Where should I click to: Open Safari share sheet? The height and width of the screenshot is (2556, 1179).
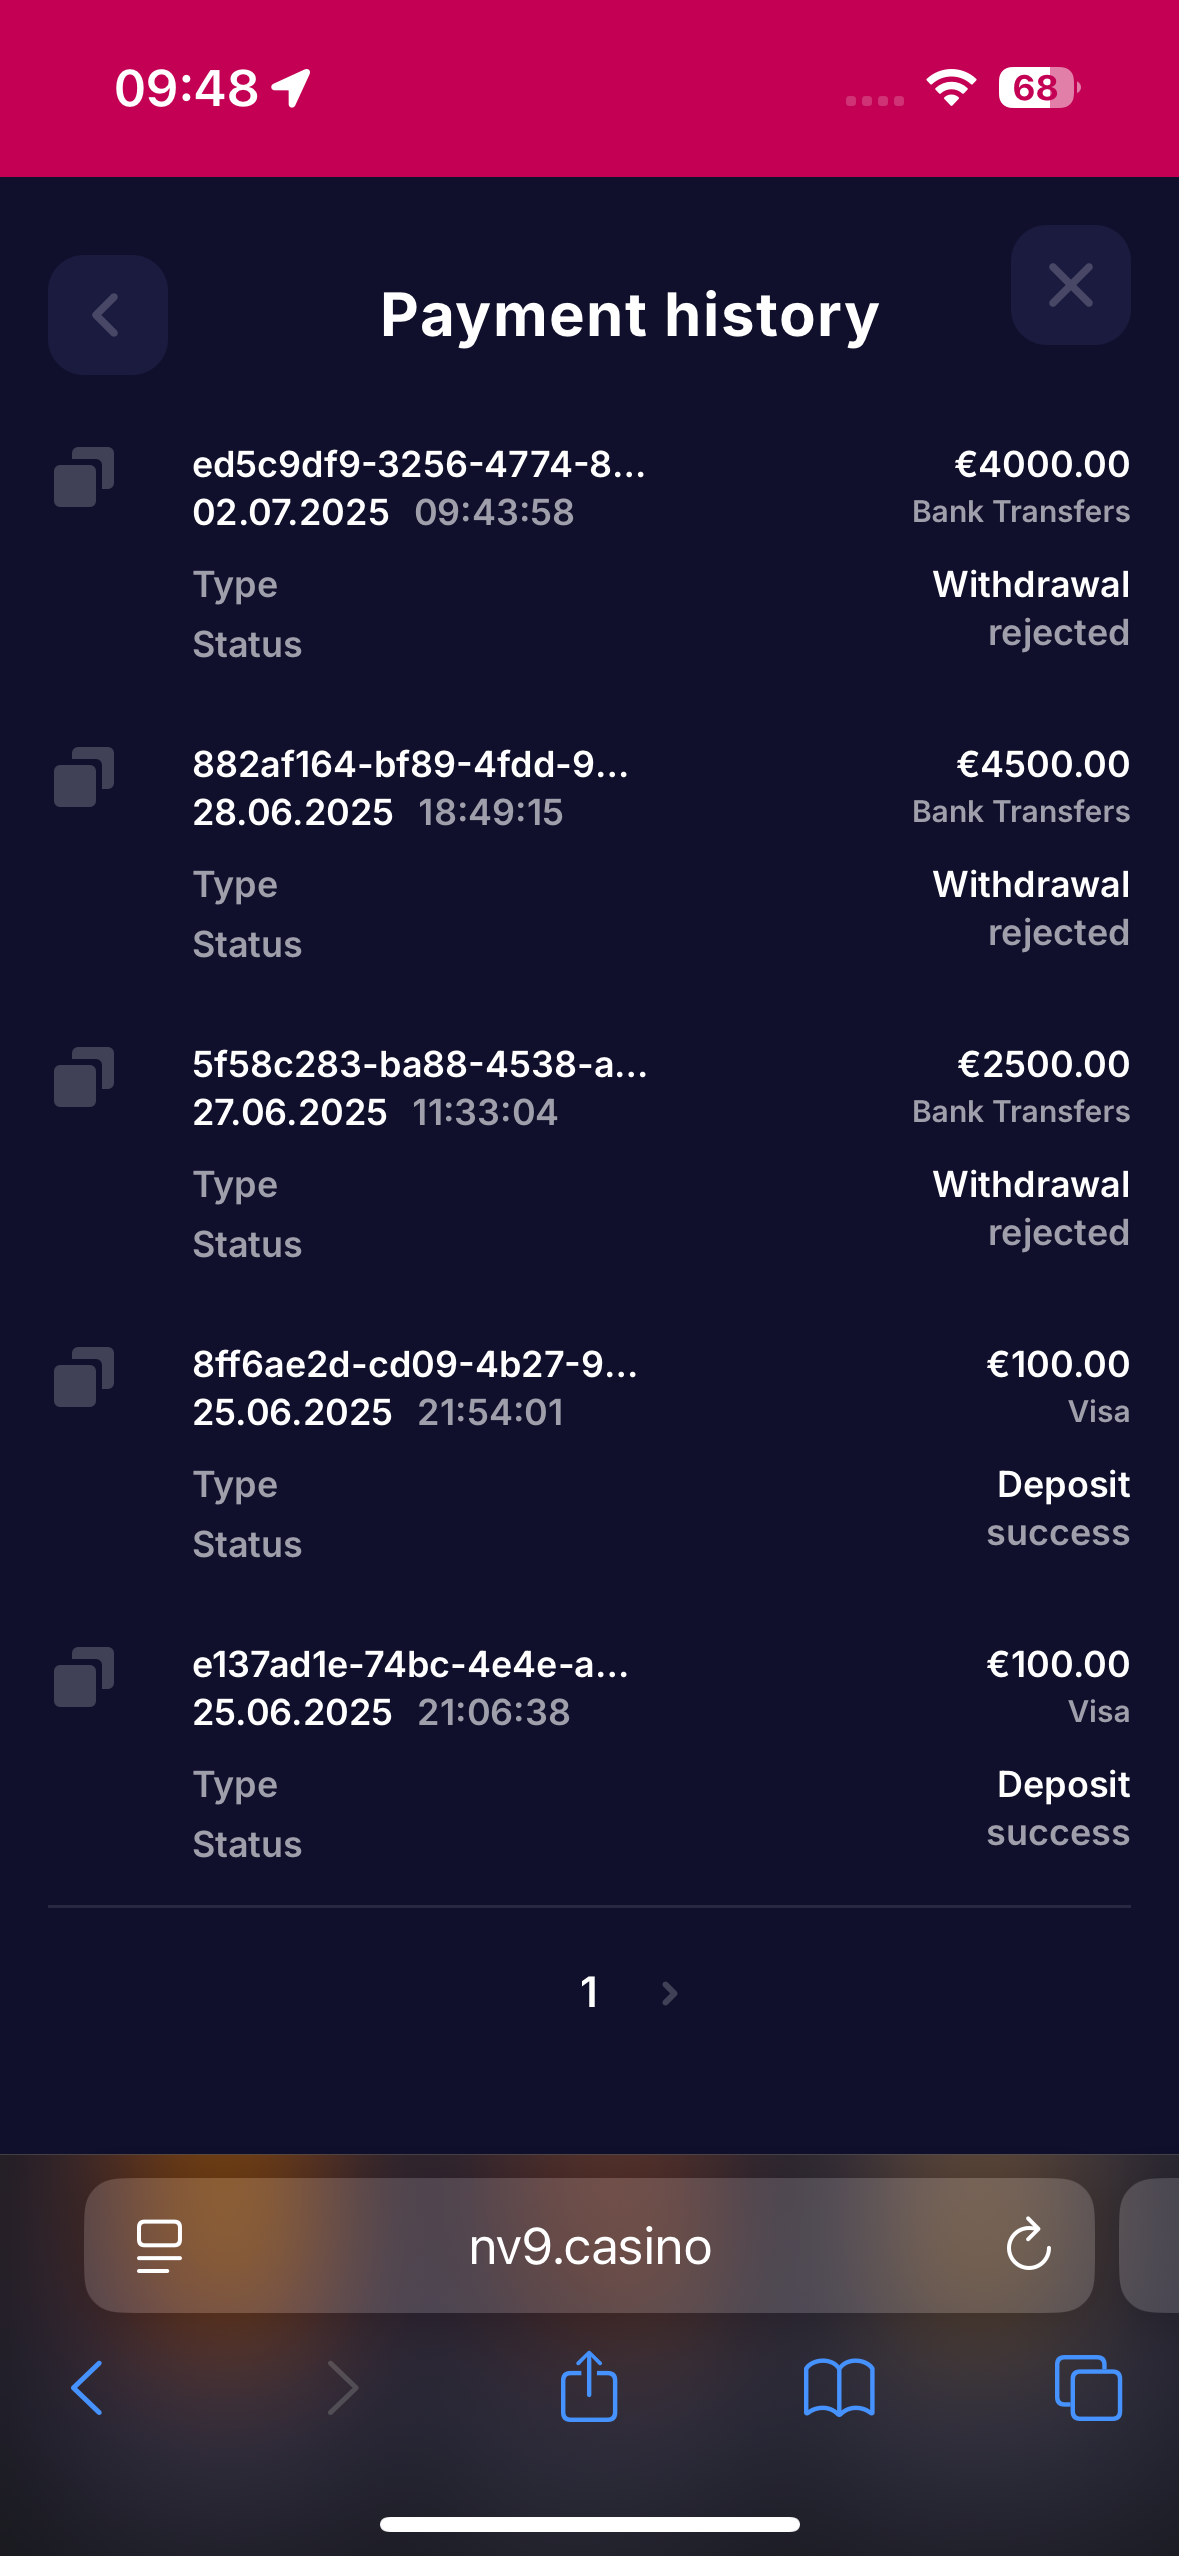click(589, 2386)
